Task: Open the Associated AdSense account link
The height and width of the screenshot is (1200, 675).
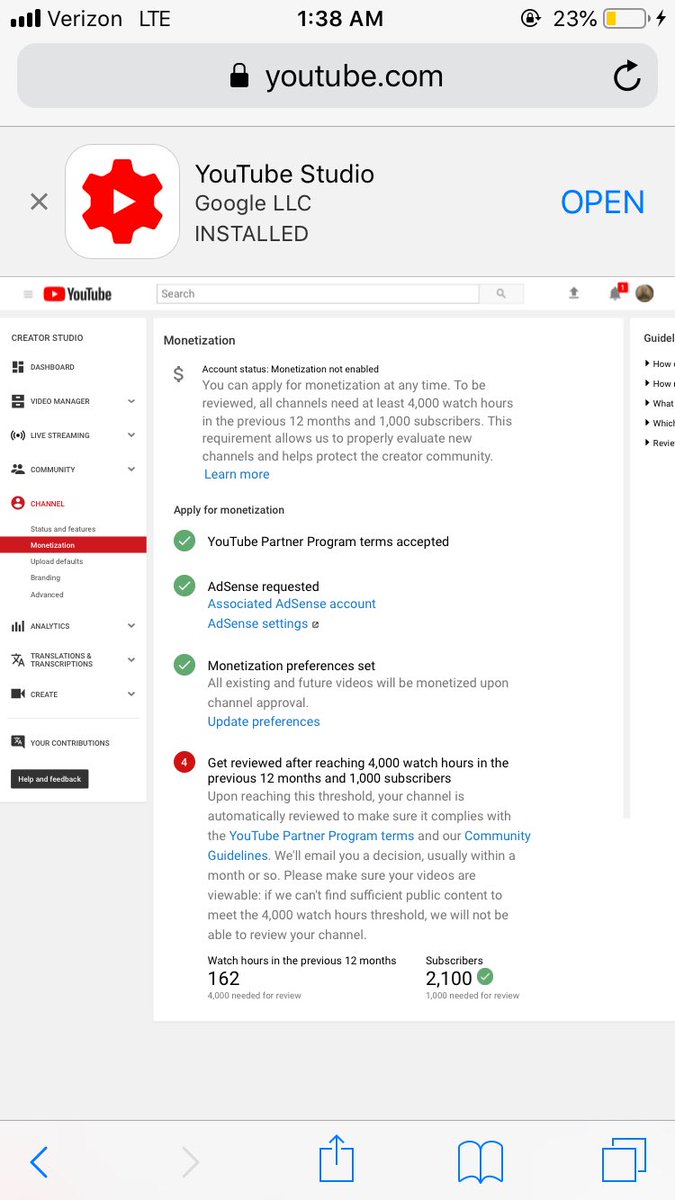Action: pos(292,604)
